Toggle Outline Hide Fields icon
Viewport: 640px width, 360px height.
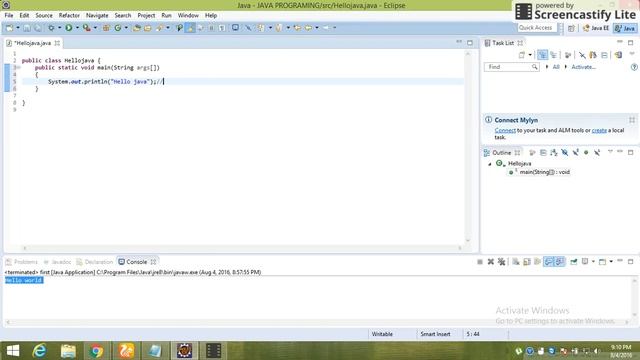pyautogui.click(x=564, y=153)
